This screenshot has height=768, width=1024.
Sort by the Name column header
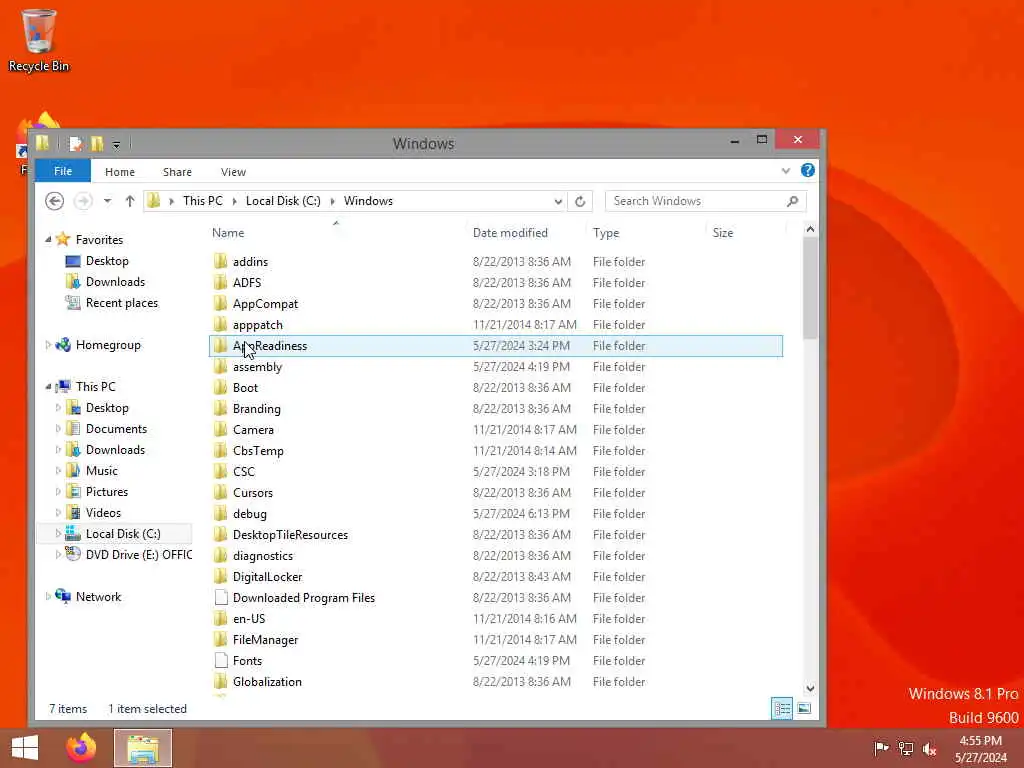[228, 232]
